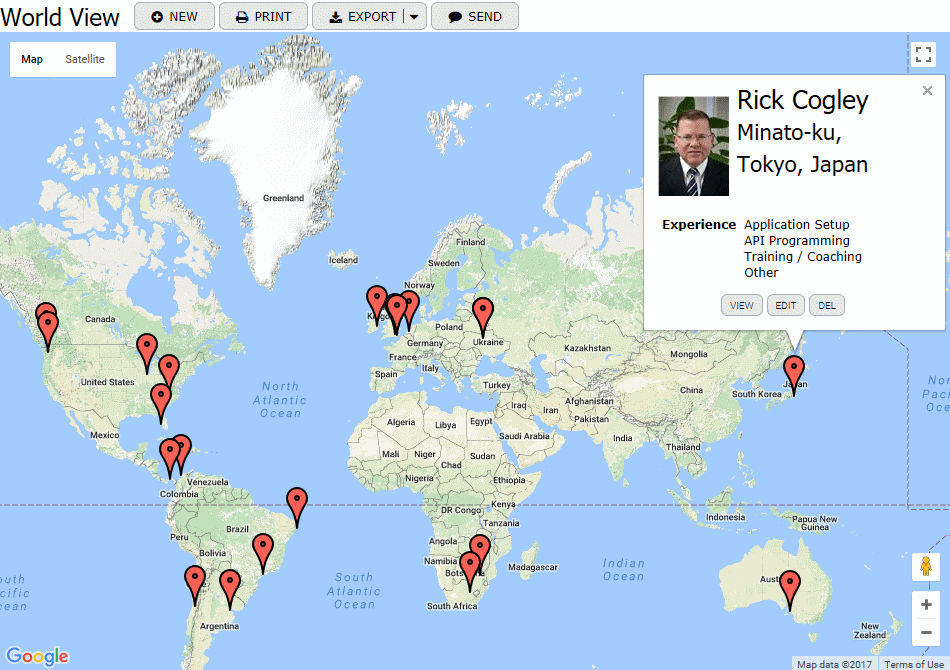
Task: Click the Google logo
Action: click(x=38, y=656)
